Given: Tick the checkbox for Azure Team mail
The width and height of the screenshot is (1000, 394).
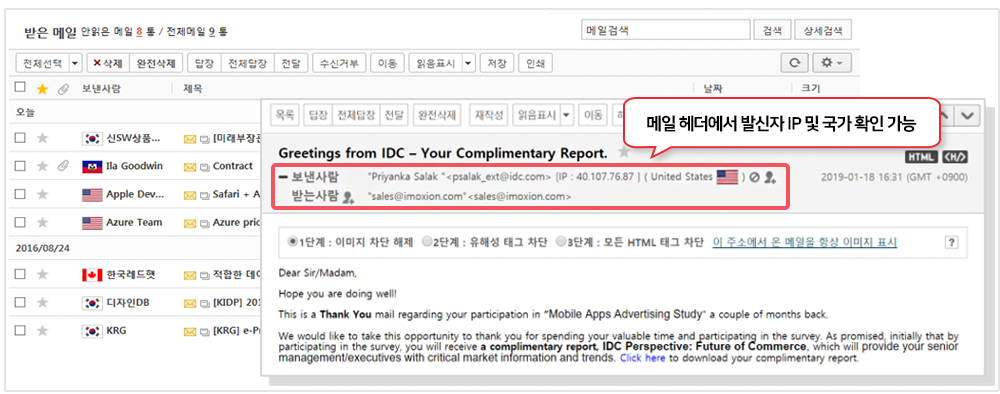Looking at the screenshot, I should point(20,223).
